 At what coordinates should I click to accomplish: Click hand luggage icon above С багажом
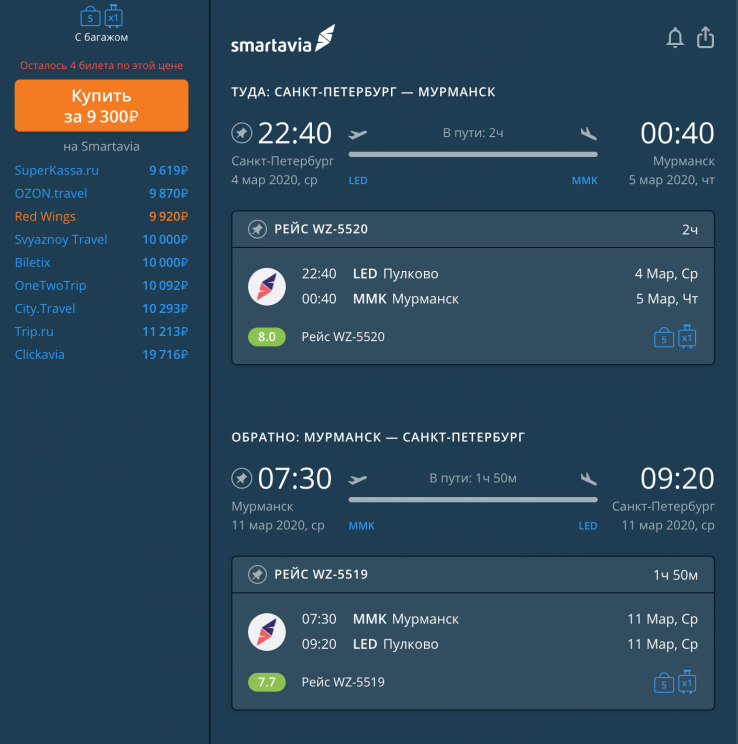pos(90,17)
